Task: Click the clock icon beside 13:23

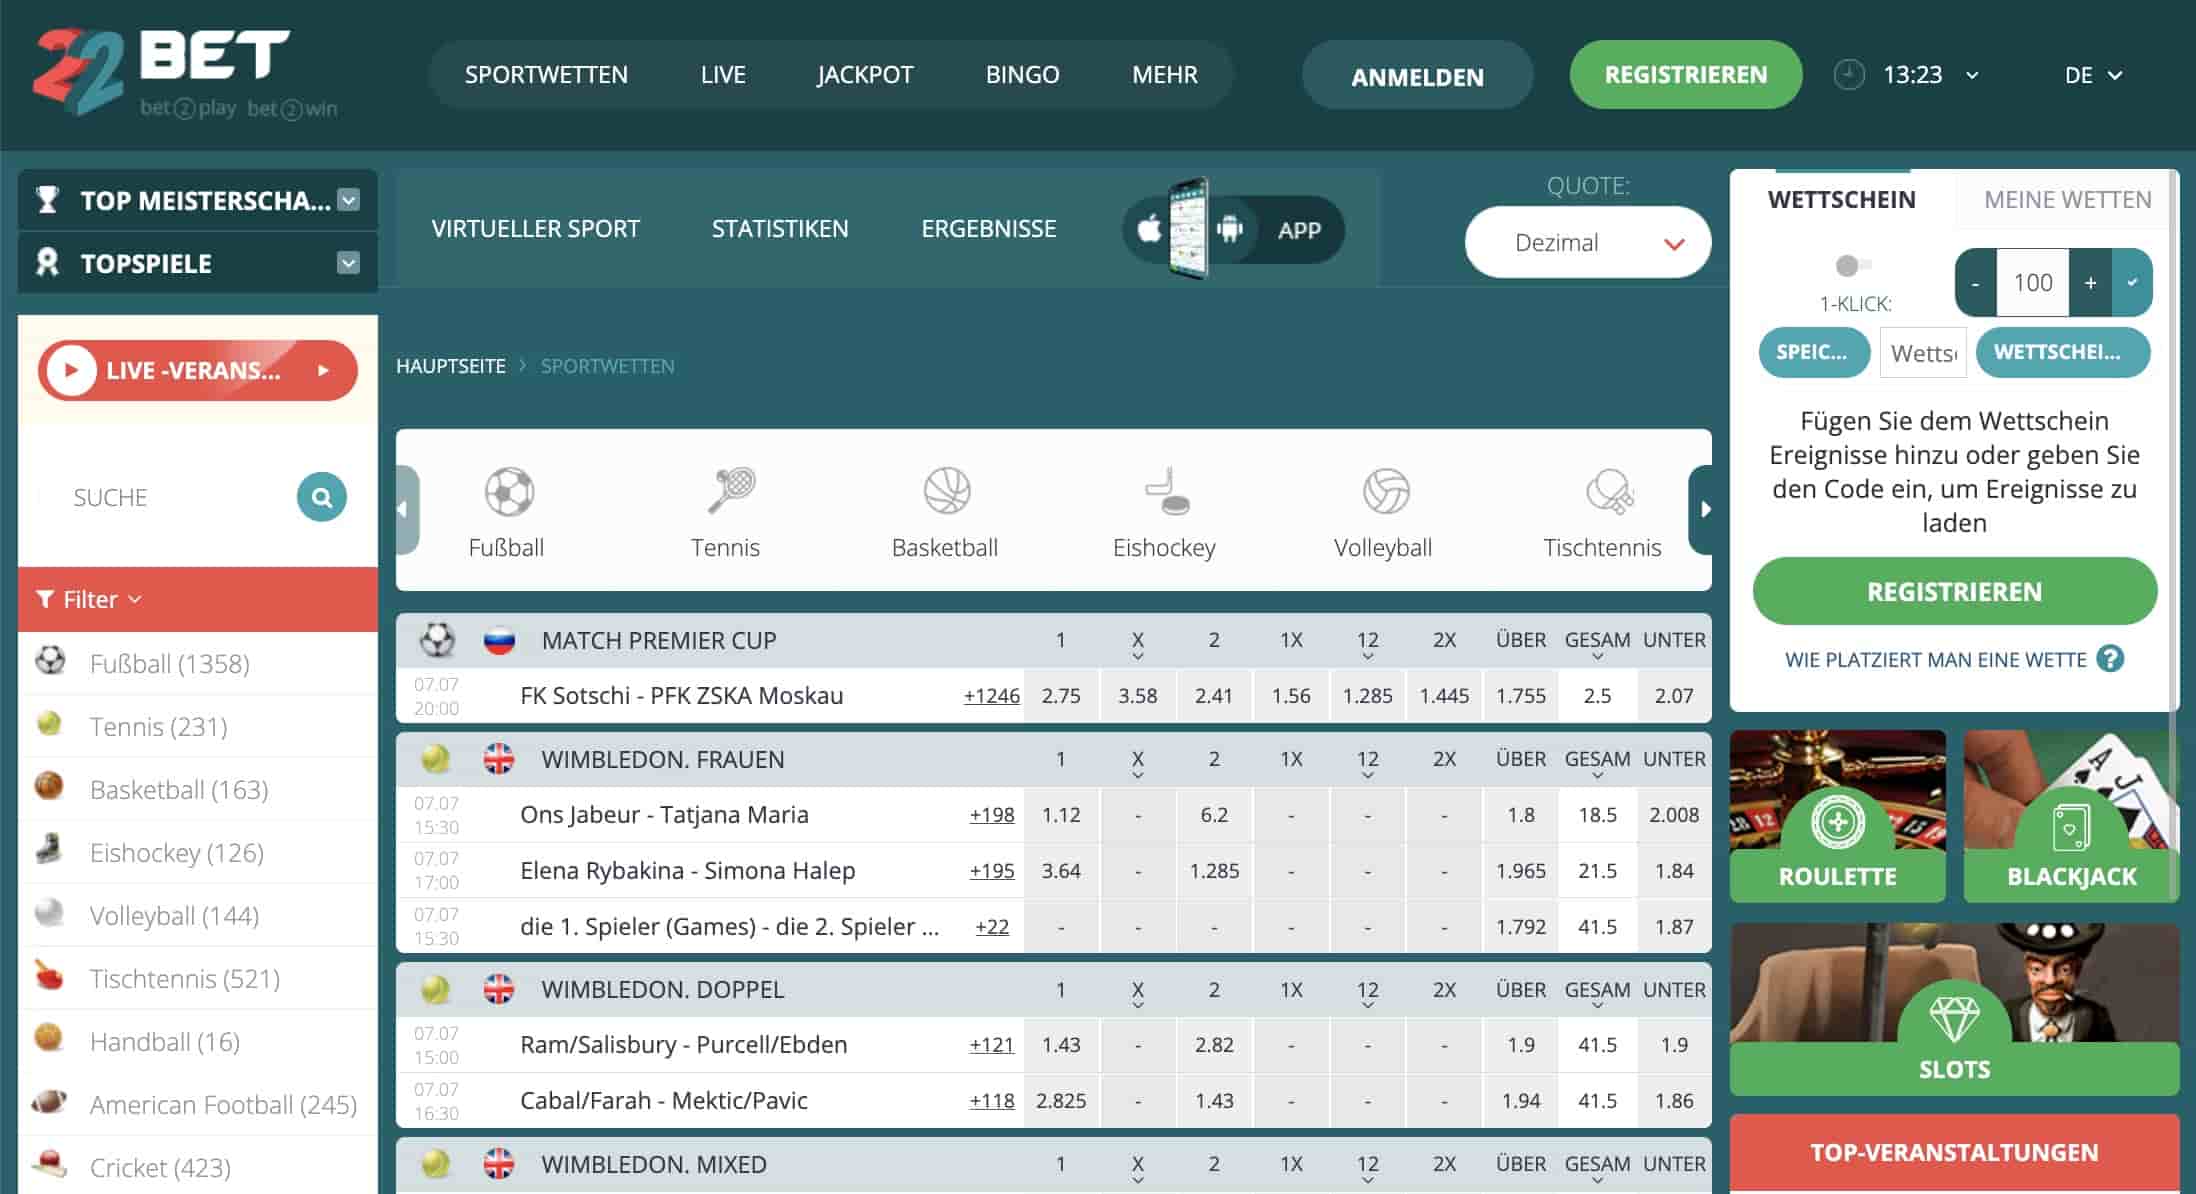Action: (1849, 75)
